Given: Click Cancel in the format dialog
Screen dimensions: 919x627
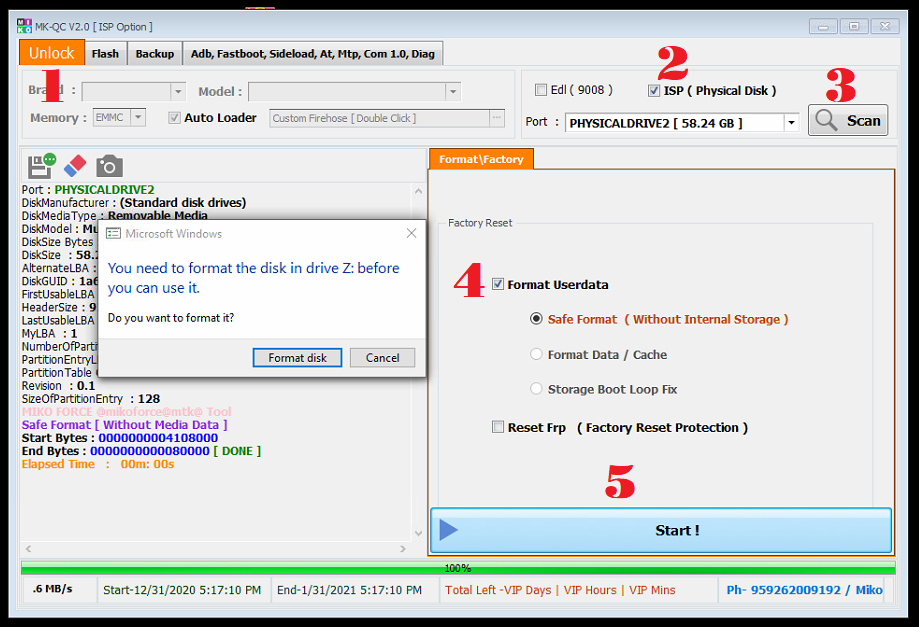Looking at the screenshot, I should pyautogui.click(x=382, y=357).
